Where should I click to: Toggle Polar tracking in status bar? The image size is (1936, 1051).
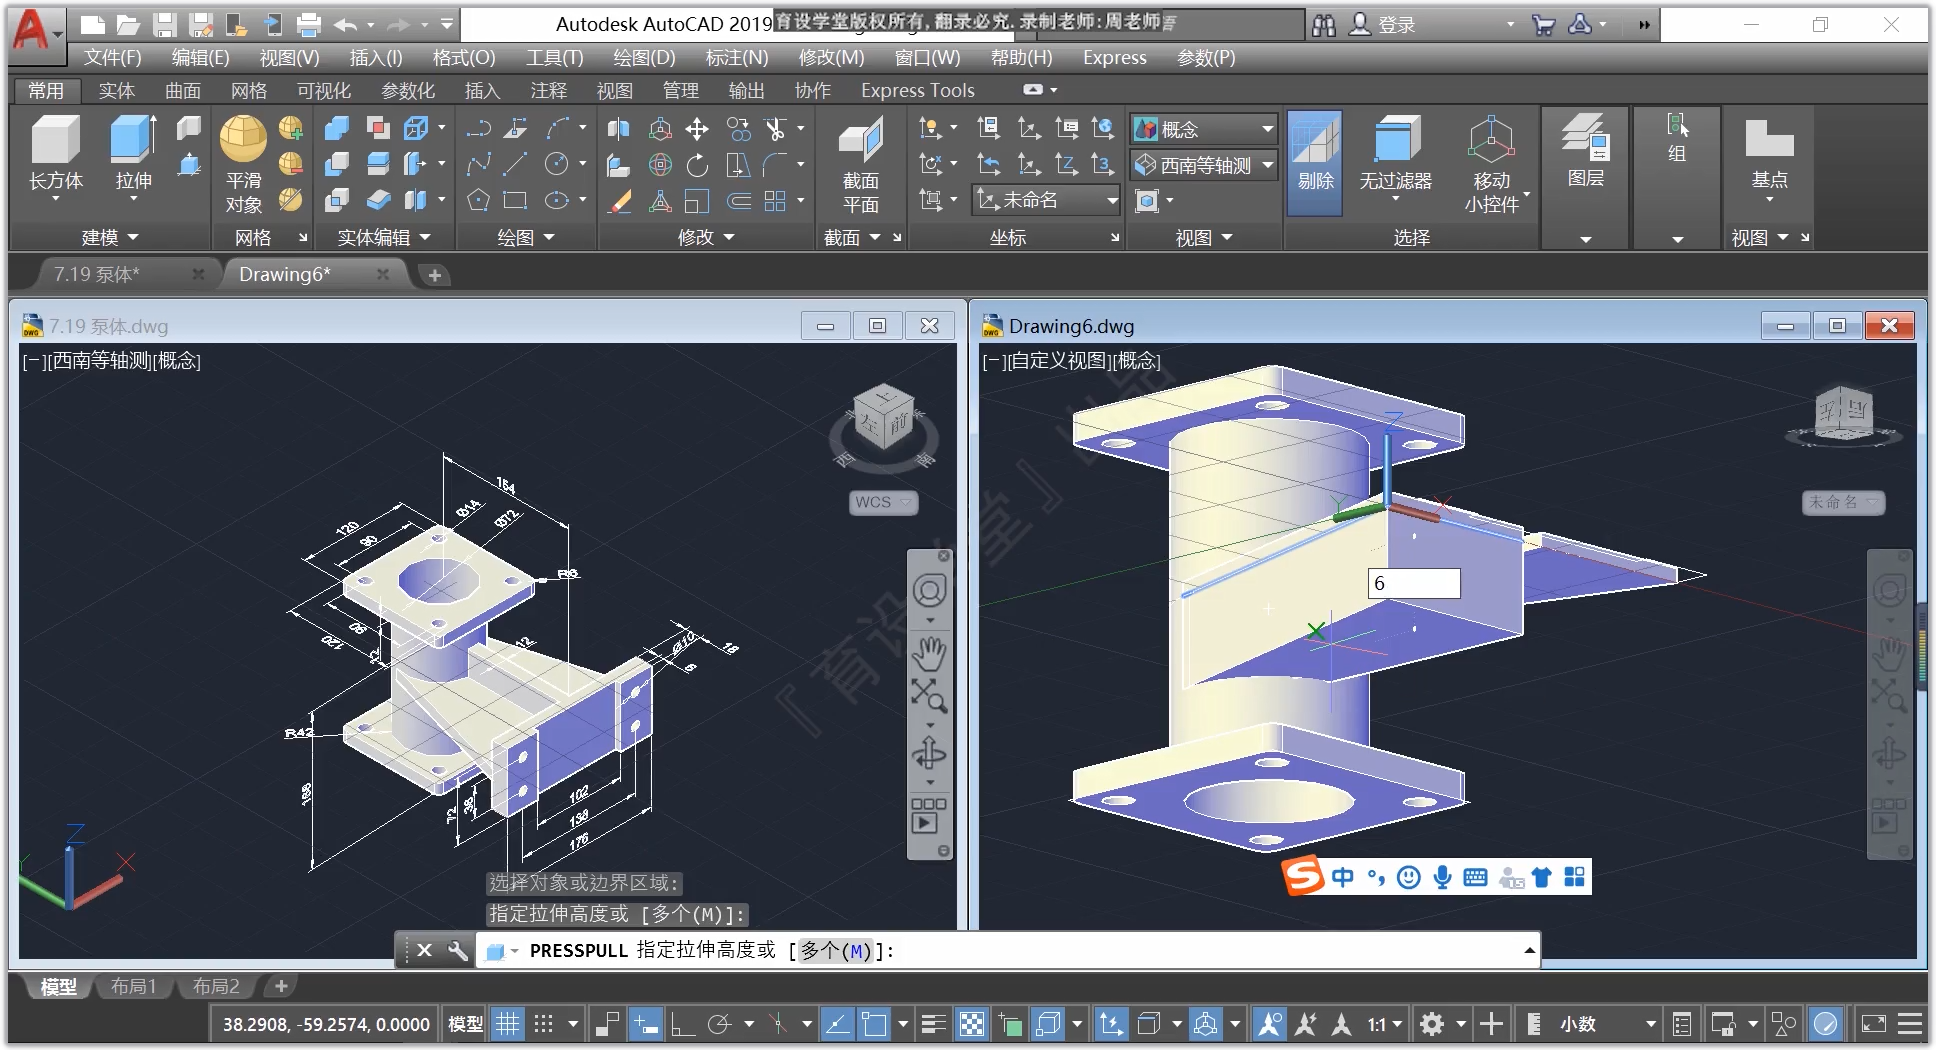coord(719,1024)
